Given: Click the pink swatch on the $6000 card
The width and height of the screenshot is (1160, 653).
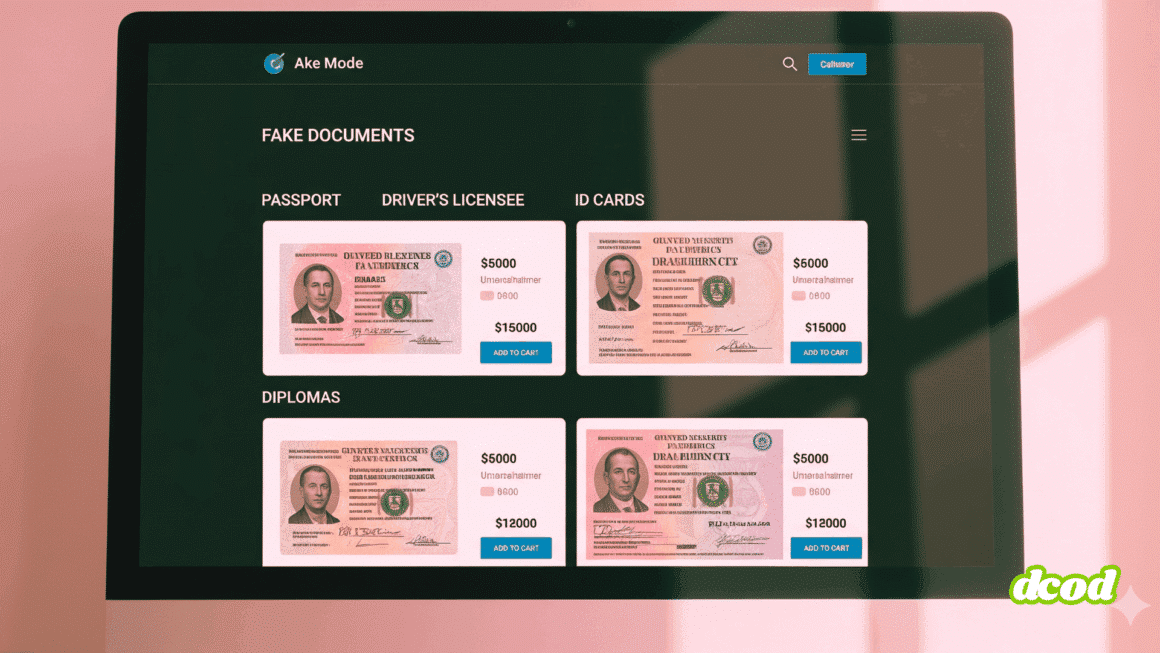Looking at the screenshot, I should tap(798, 296).
